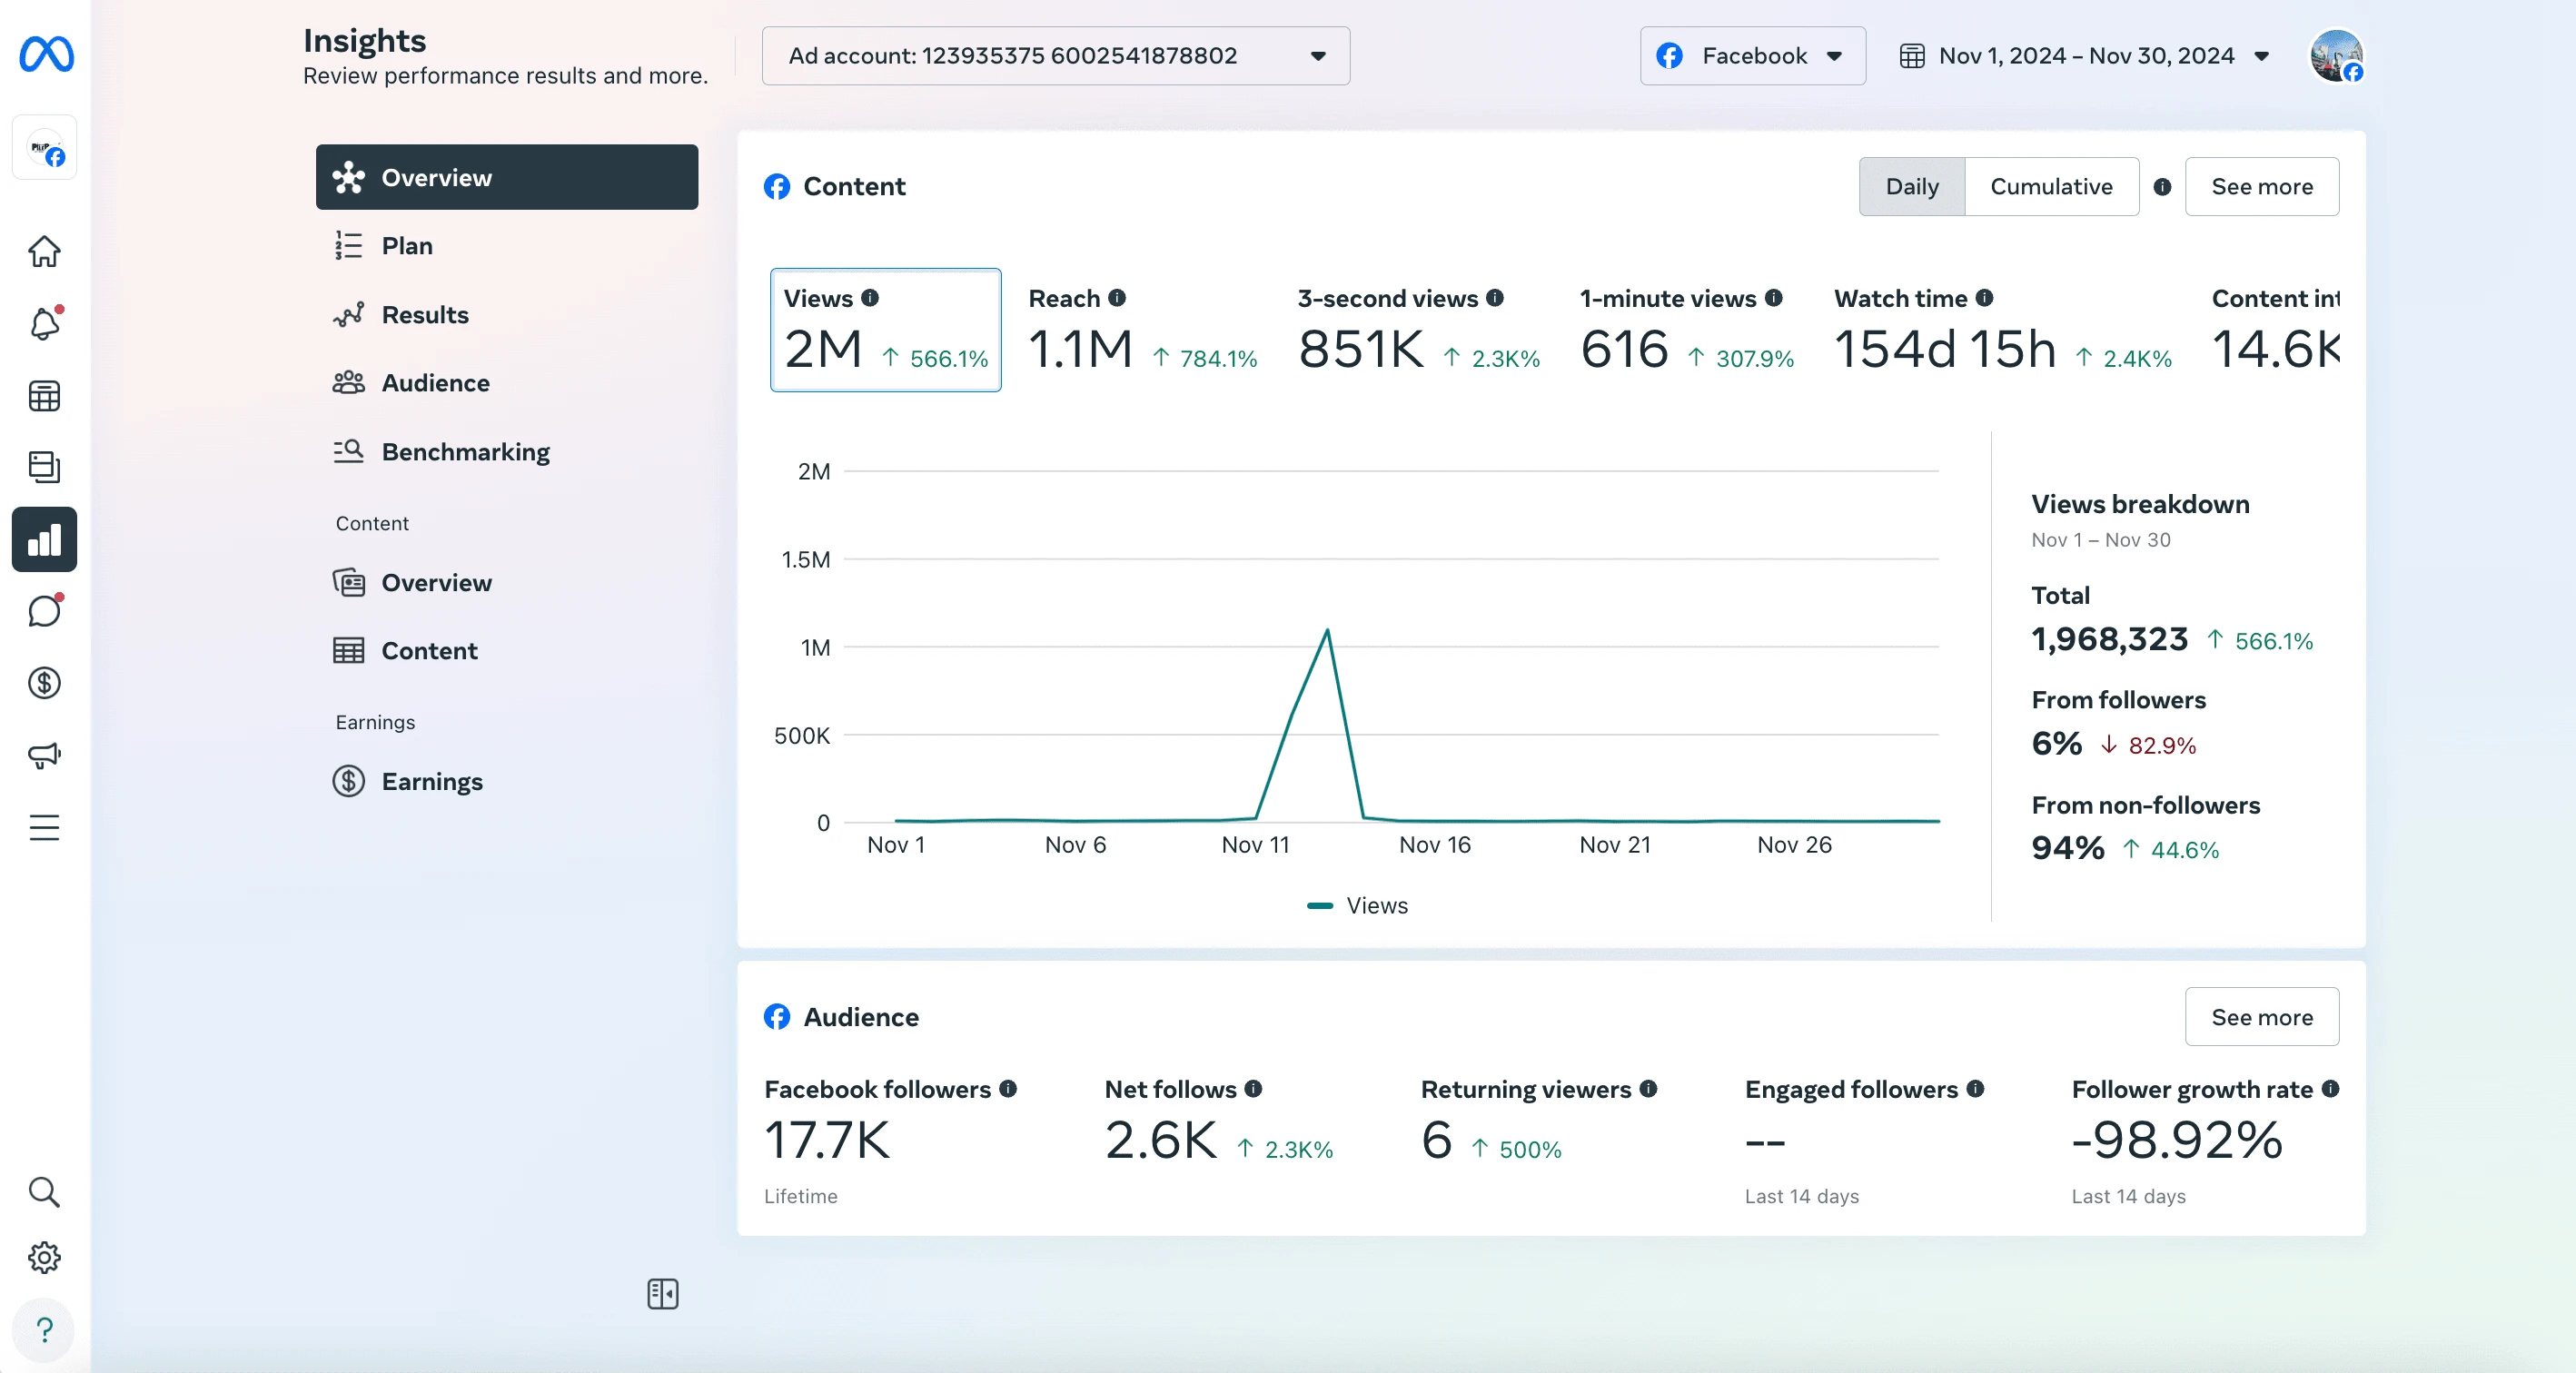
Task: Open the Notifications bell icon
Action: (x=44, y=323)
